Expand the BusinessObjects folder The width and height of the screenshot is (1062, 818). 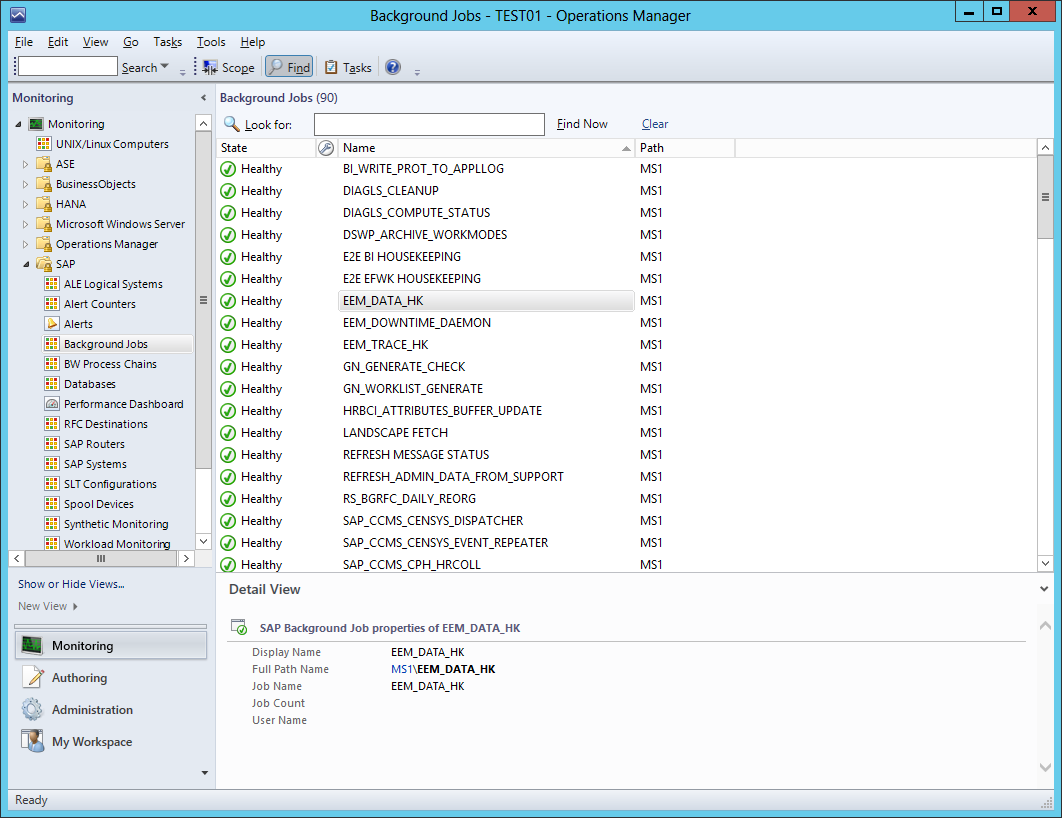[26, 184]
